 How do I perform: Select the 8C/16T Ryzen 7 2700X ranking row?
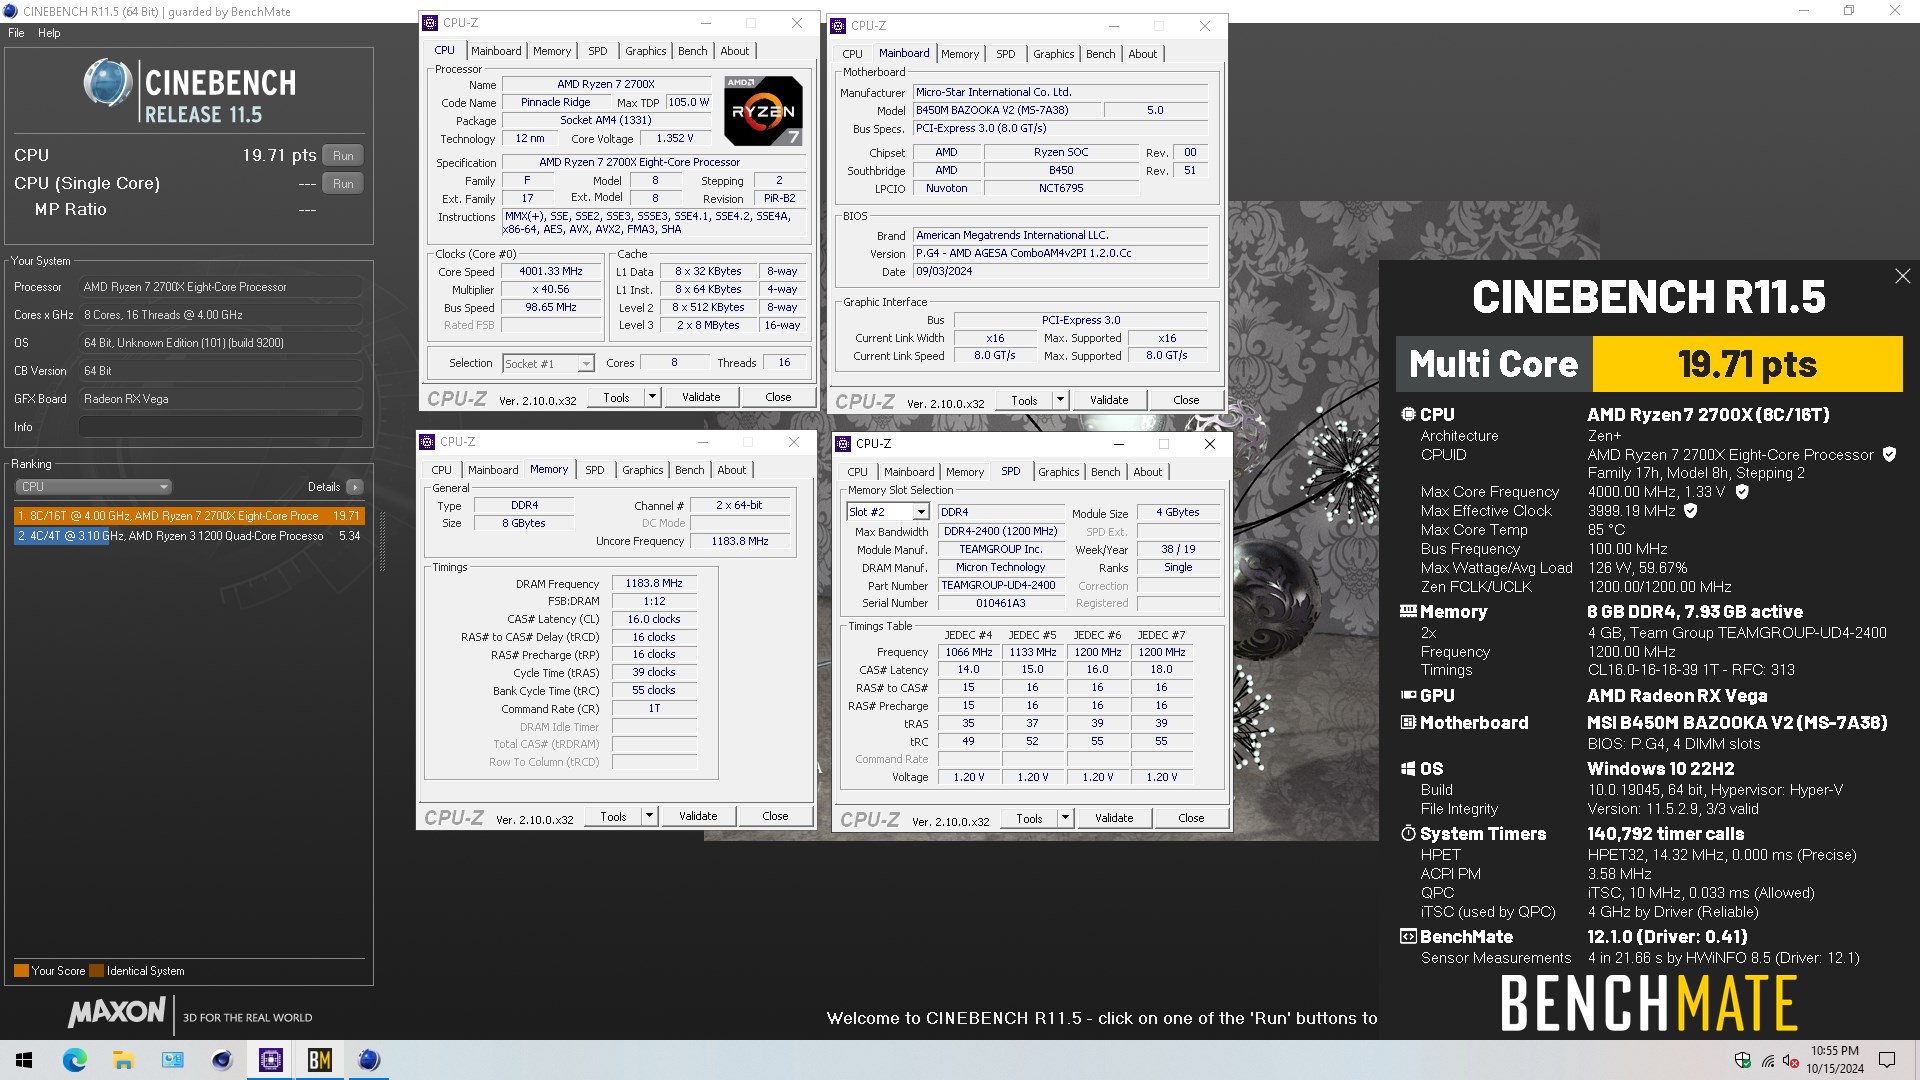(189, 516)
